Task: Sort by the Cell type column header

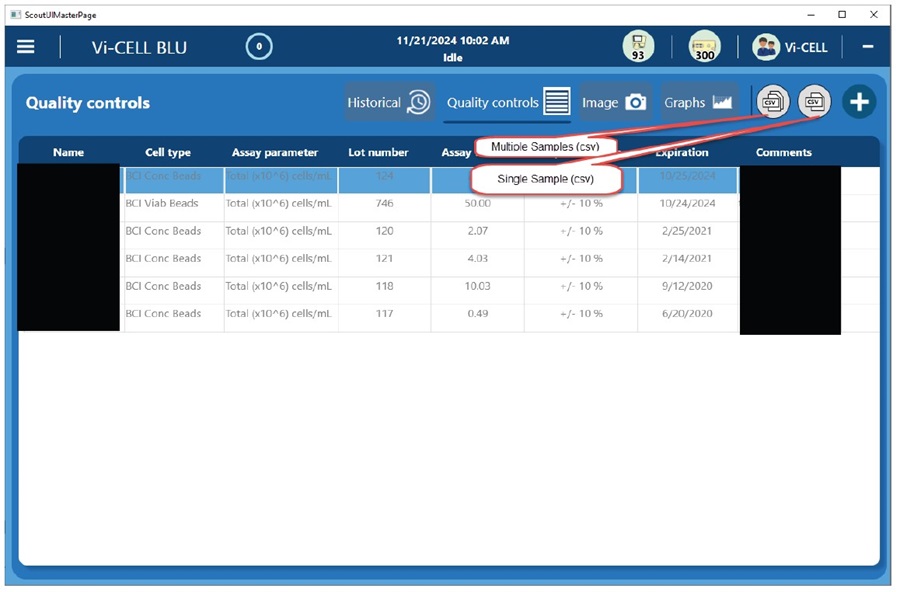Action: point(168,152)
